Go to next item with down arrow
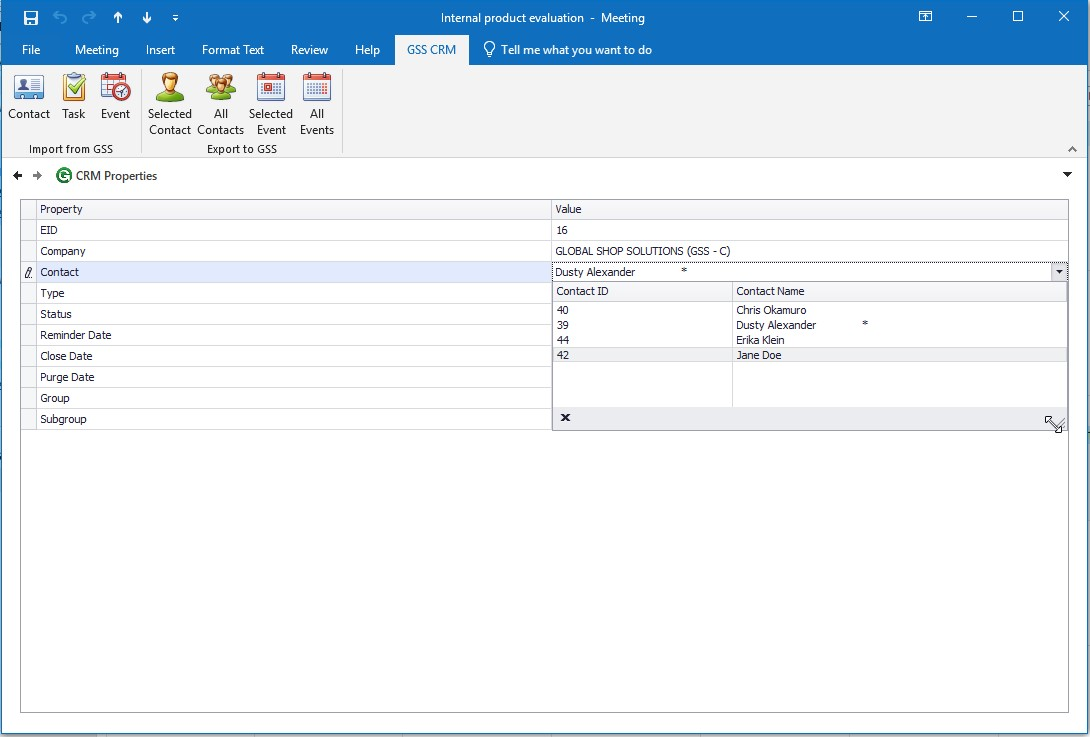The image size is (1090, 737). click(147, 17)
